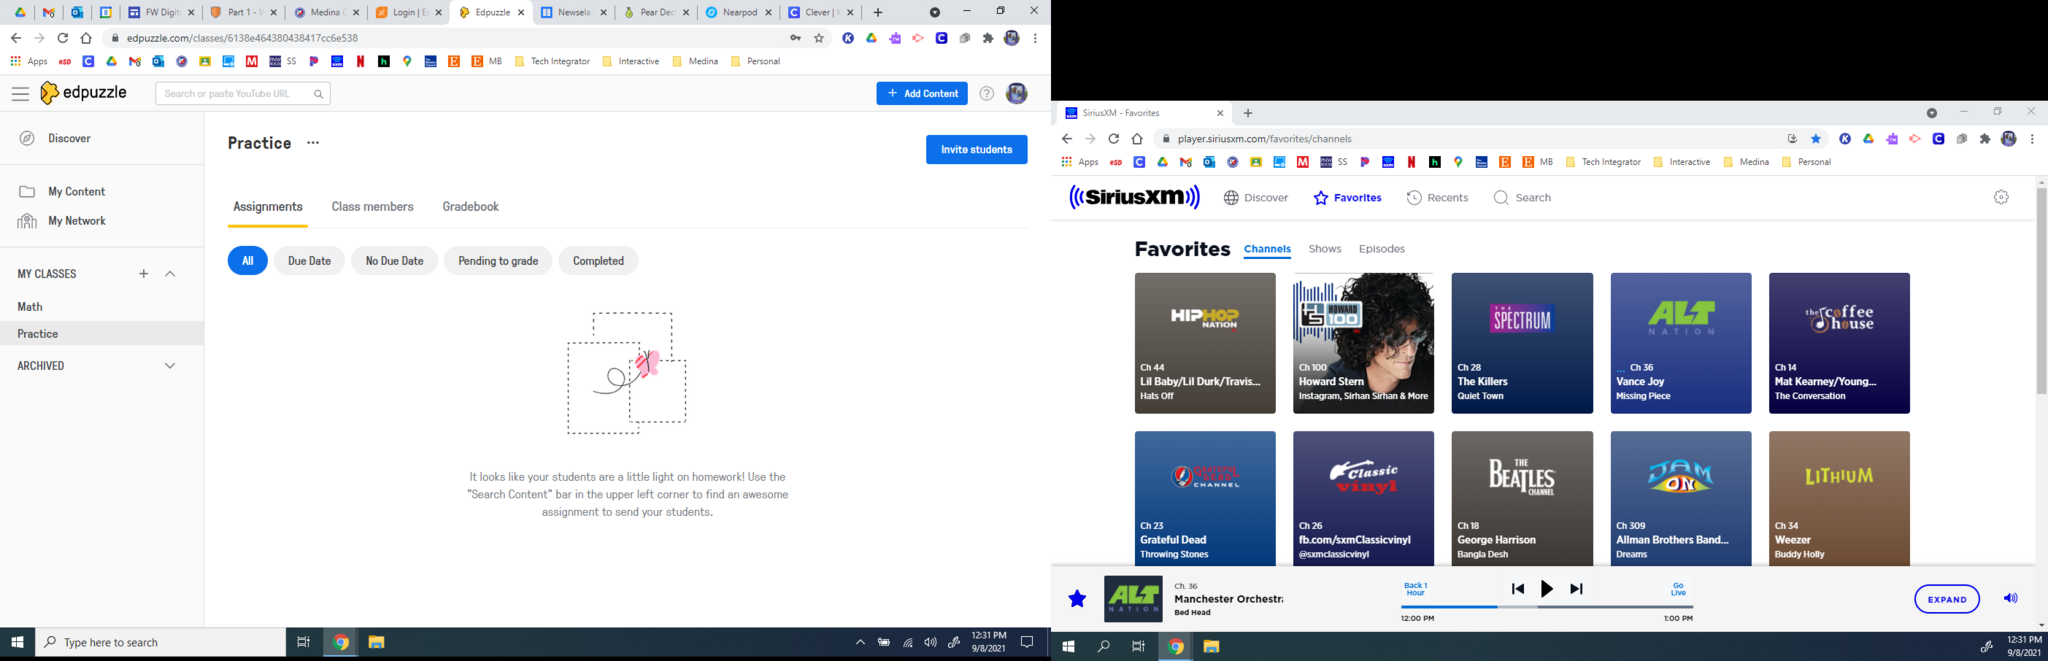Mute the SiriusXM volume speaker icon
This screenshot has width=2048, height=661.
(2010, 598)
